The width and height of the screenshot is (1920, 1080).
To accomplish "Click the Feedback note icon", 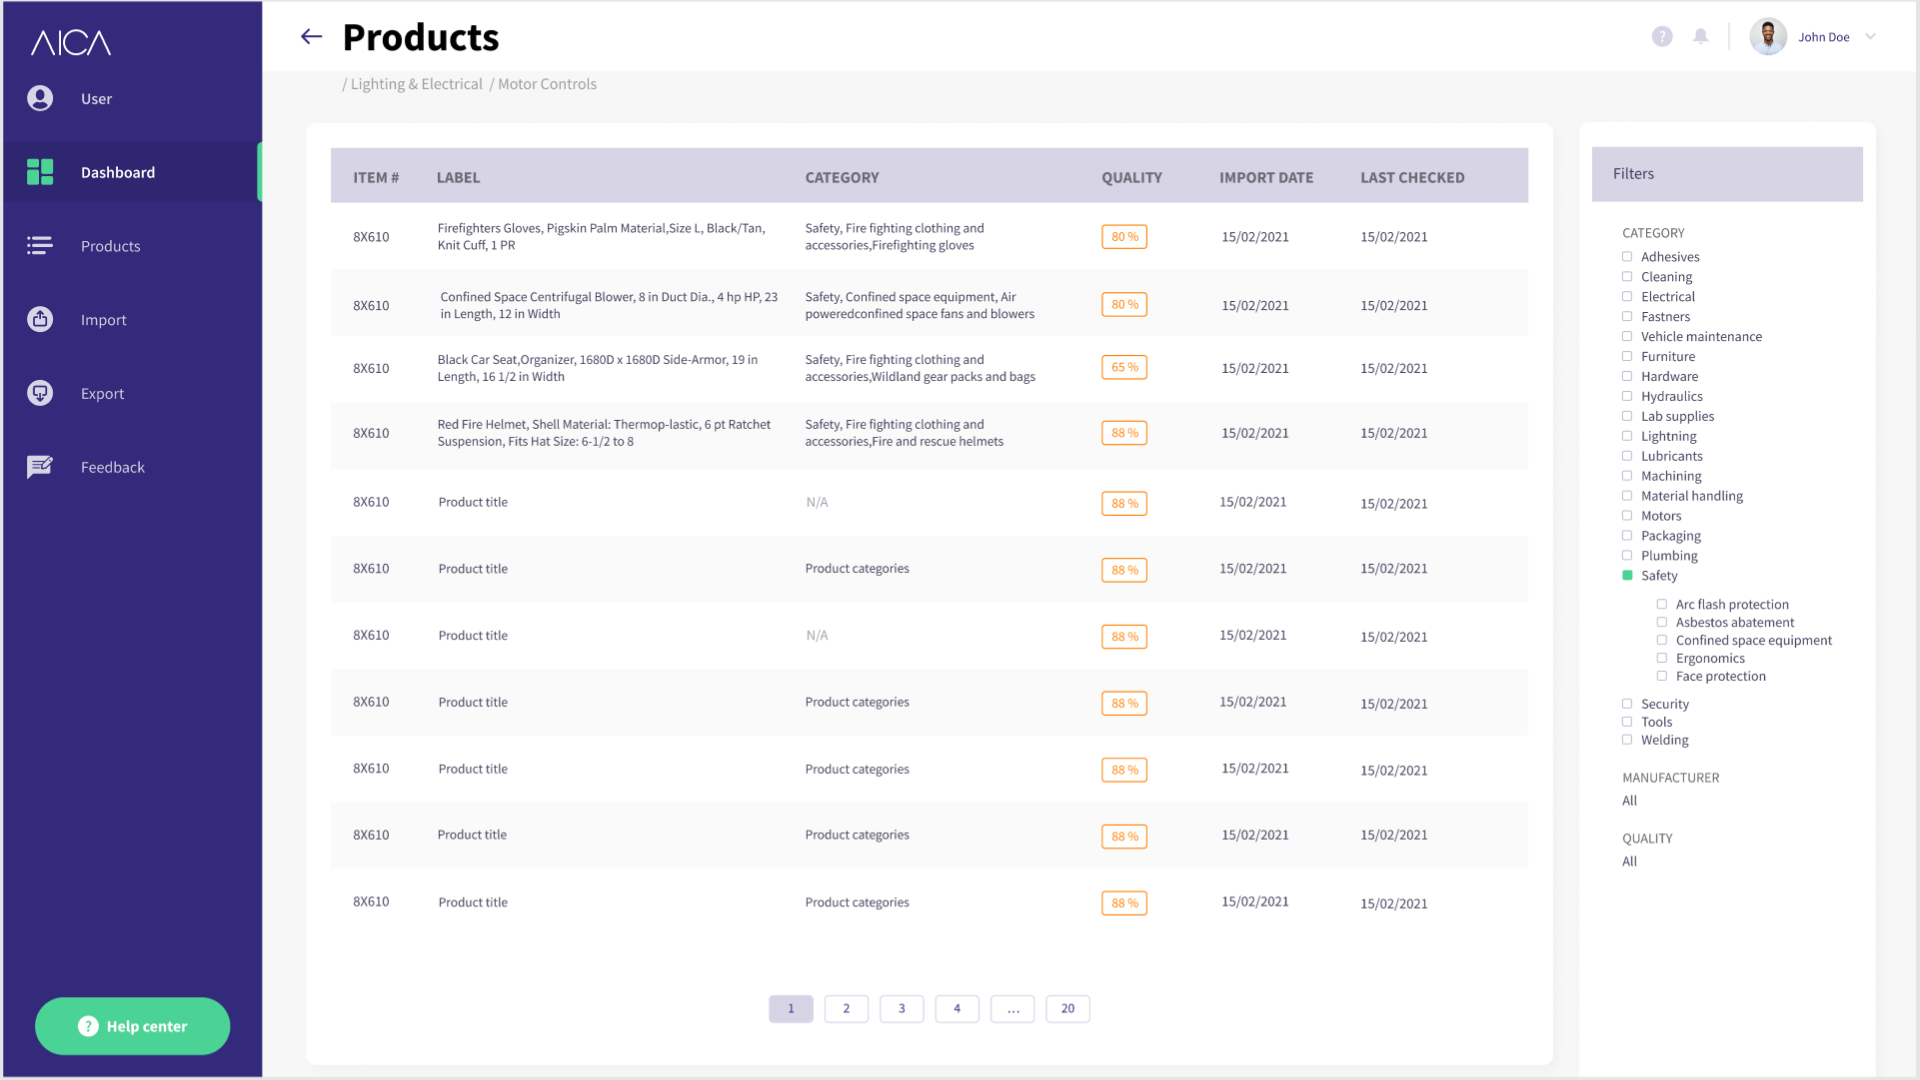I will coord(40,467).
